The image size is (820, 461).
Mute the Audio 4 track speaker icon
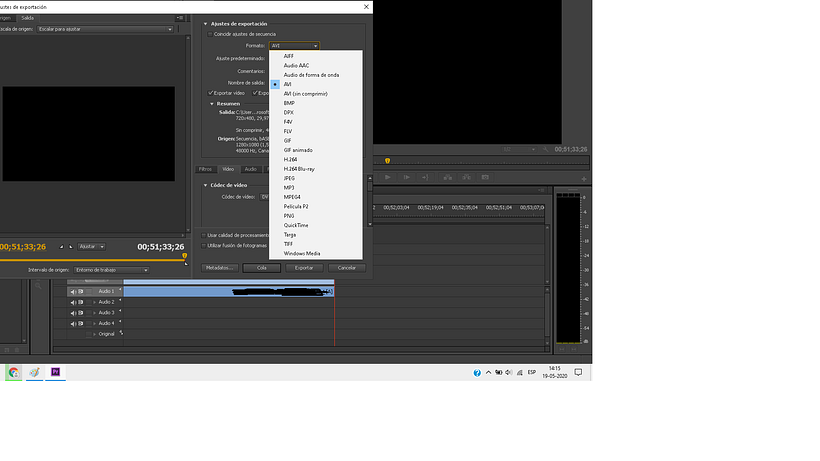click(x=73, y=324)
